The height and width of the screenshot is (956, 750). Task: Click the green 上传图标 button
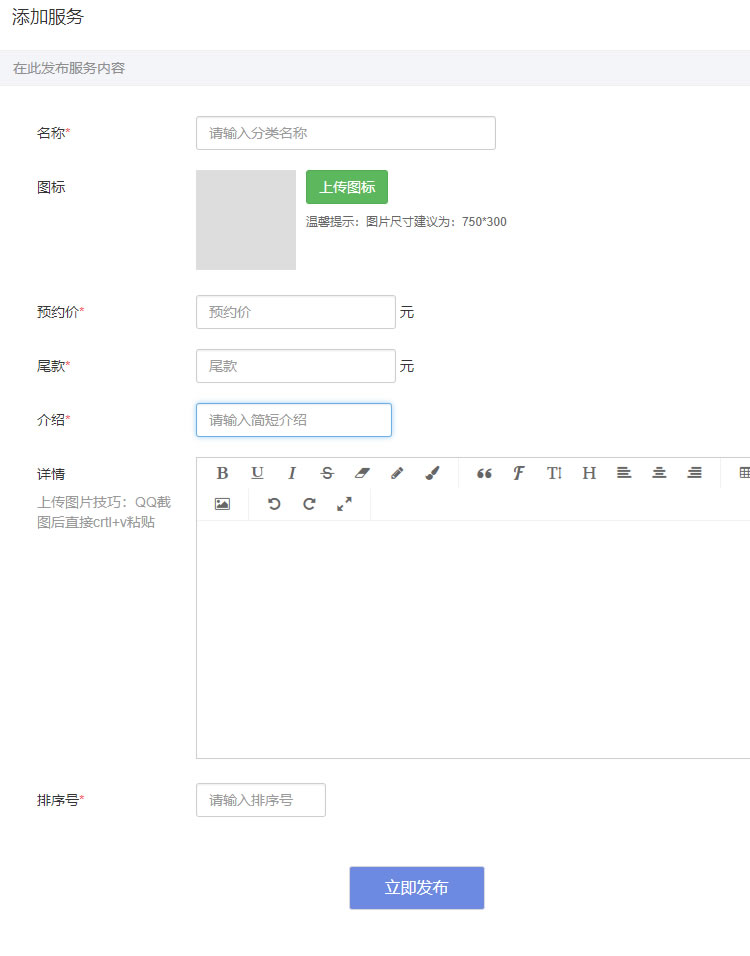coord(346,187)
